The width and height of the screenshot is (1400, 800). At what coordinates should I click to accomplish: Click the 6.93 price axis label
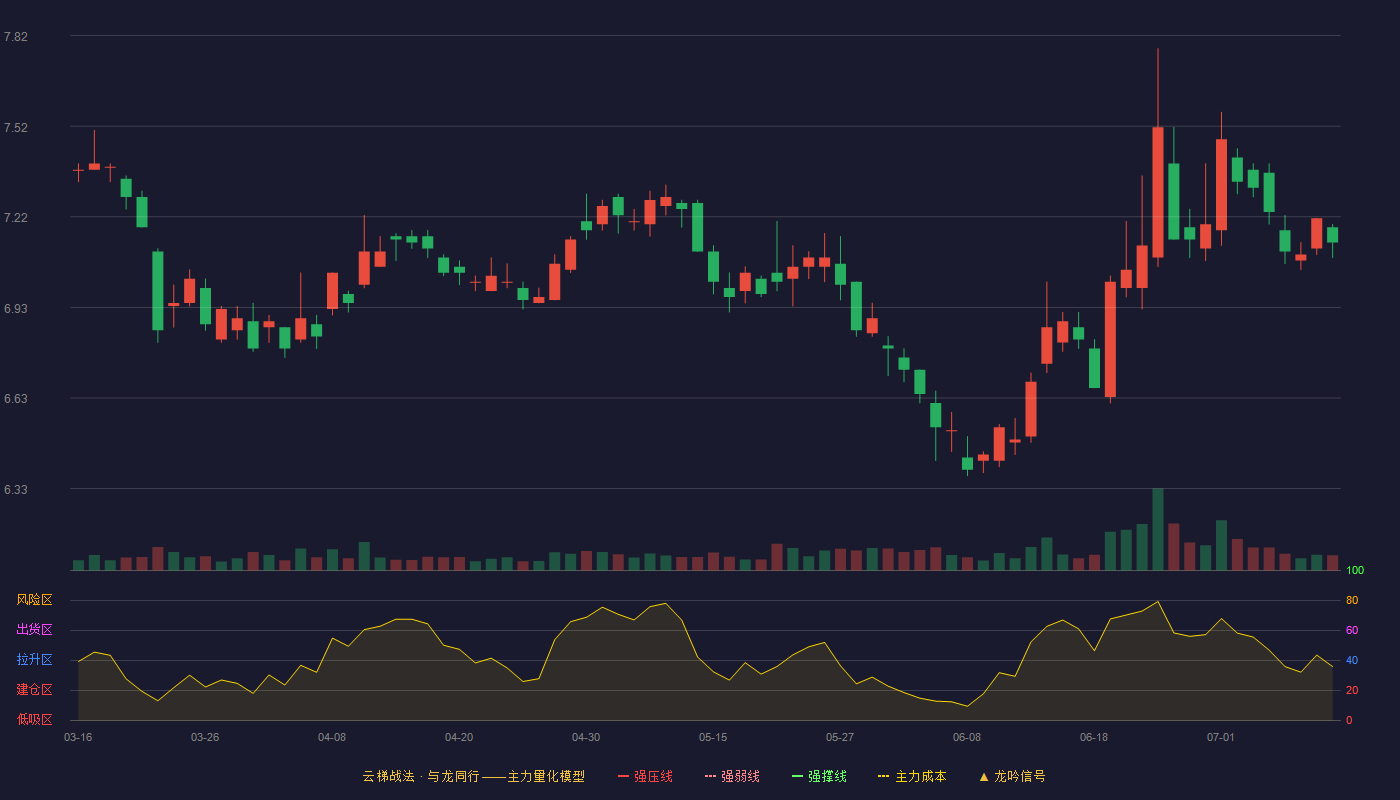tap(16, 309)
